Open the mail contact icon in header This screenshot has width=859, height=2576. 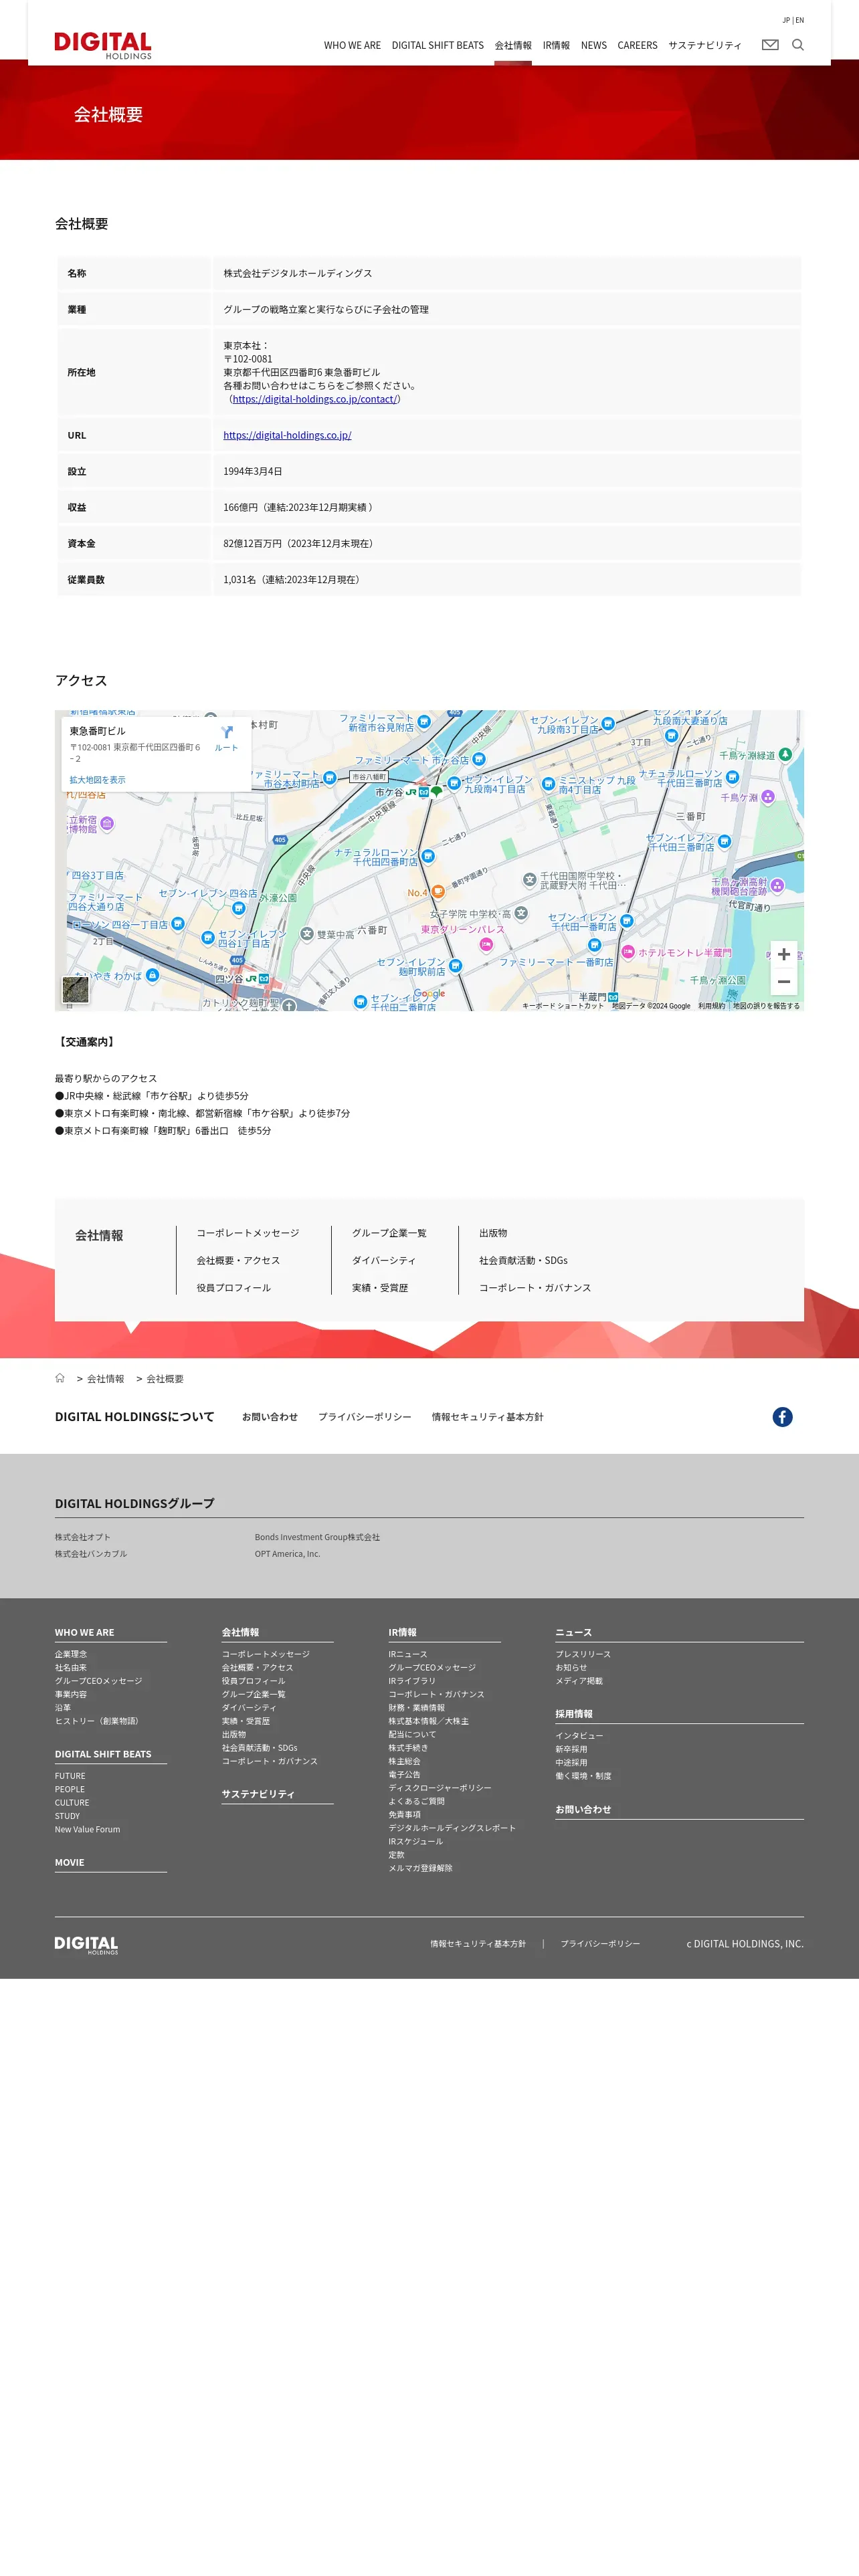click(770, 45)
